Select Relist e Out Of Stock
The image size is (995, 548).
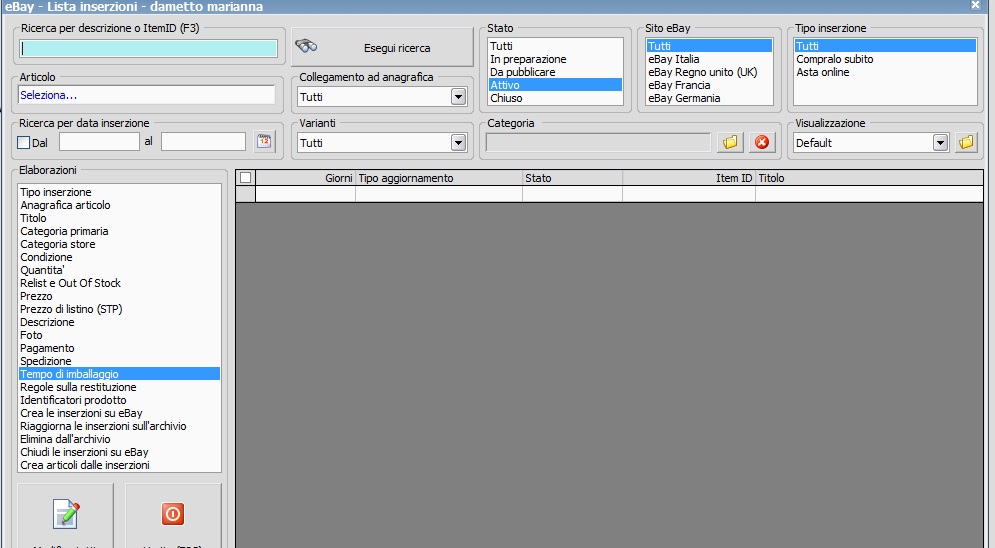click(x=119, y=283)
